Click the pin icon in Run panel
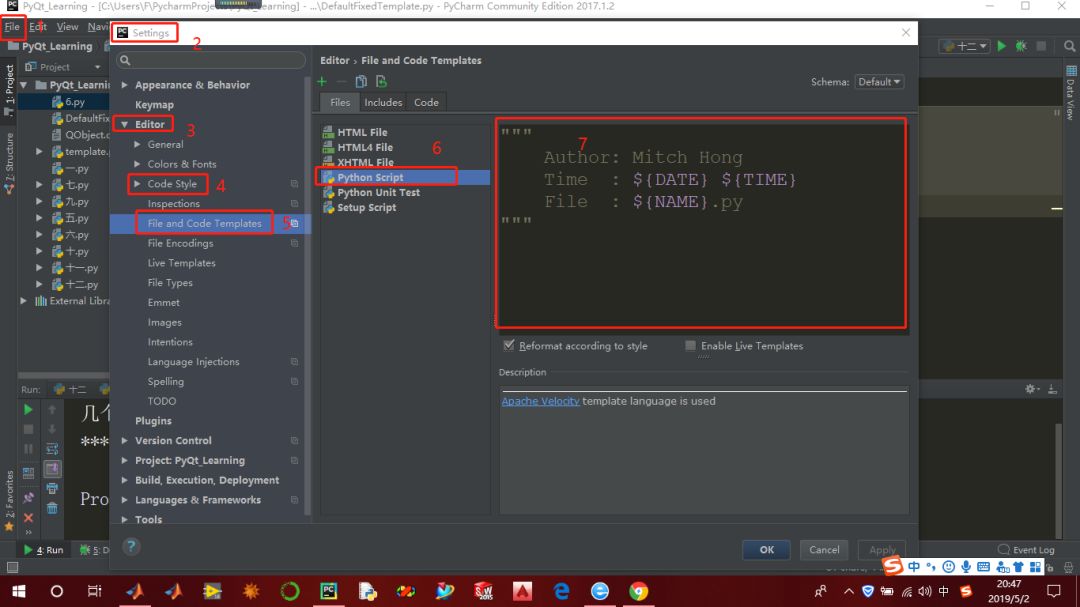 pos(28,497)
